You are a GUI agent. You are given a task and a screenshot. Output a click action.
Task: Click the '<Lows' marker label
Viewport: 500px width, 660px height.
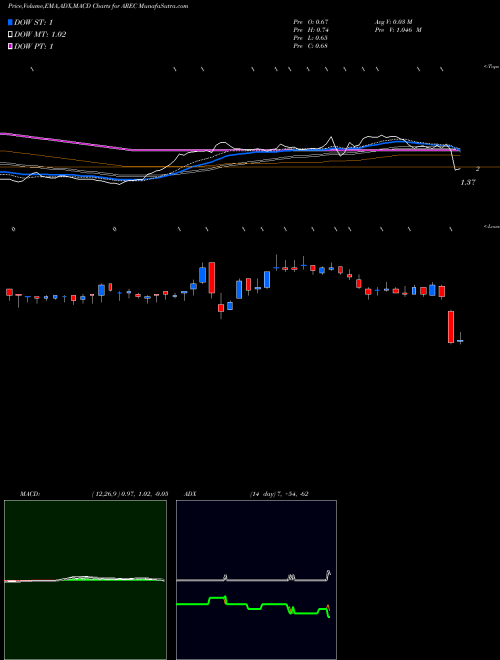pyautogui.click(x=491, y=226)
